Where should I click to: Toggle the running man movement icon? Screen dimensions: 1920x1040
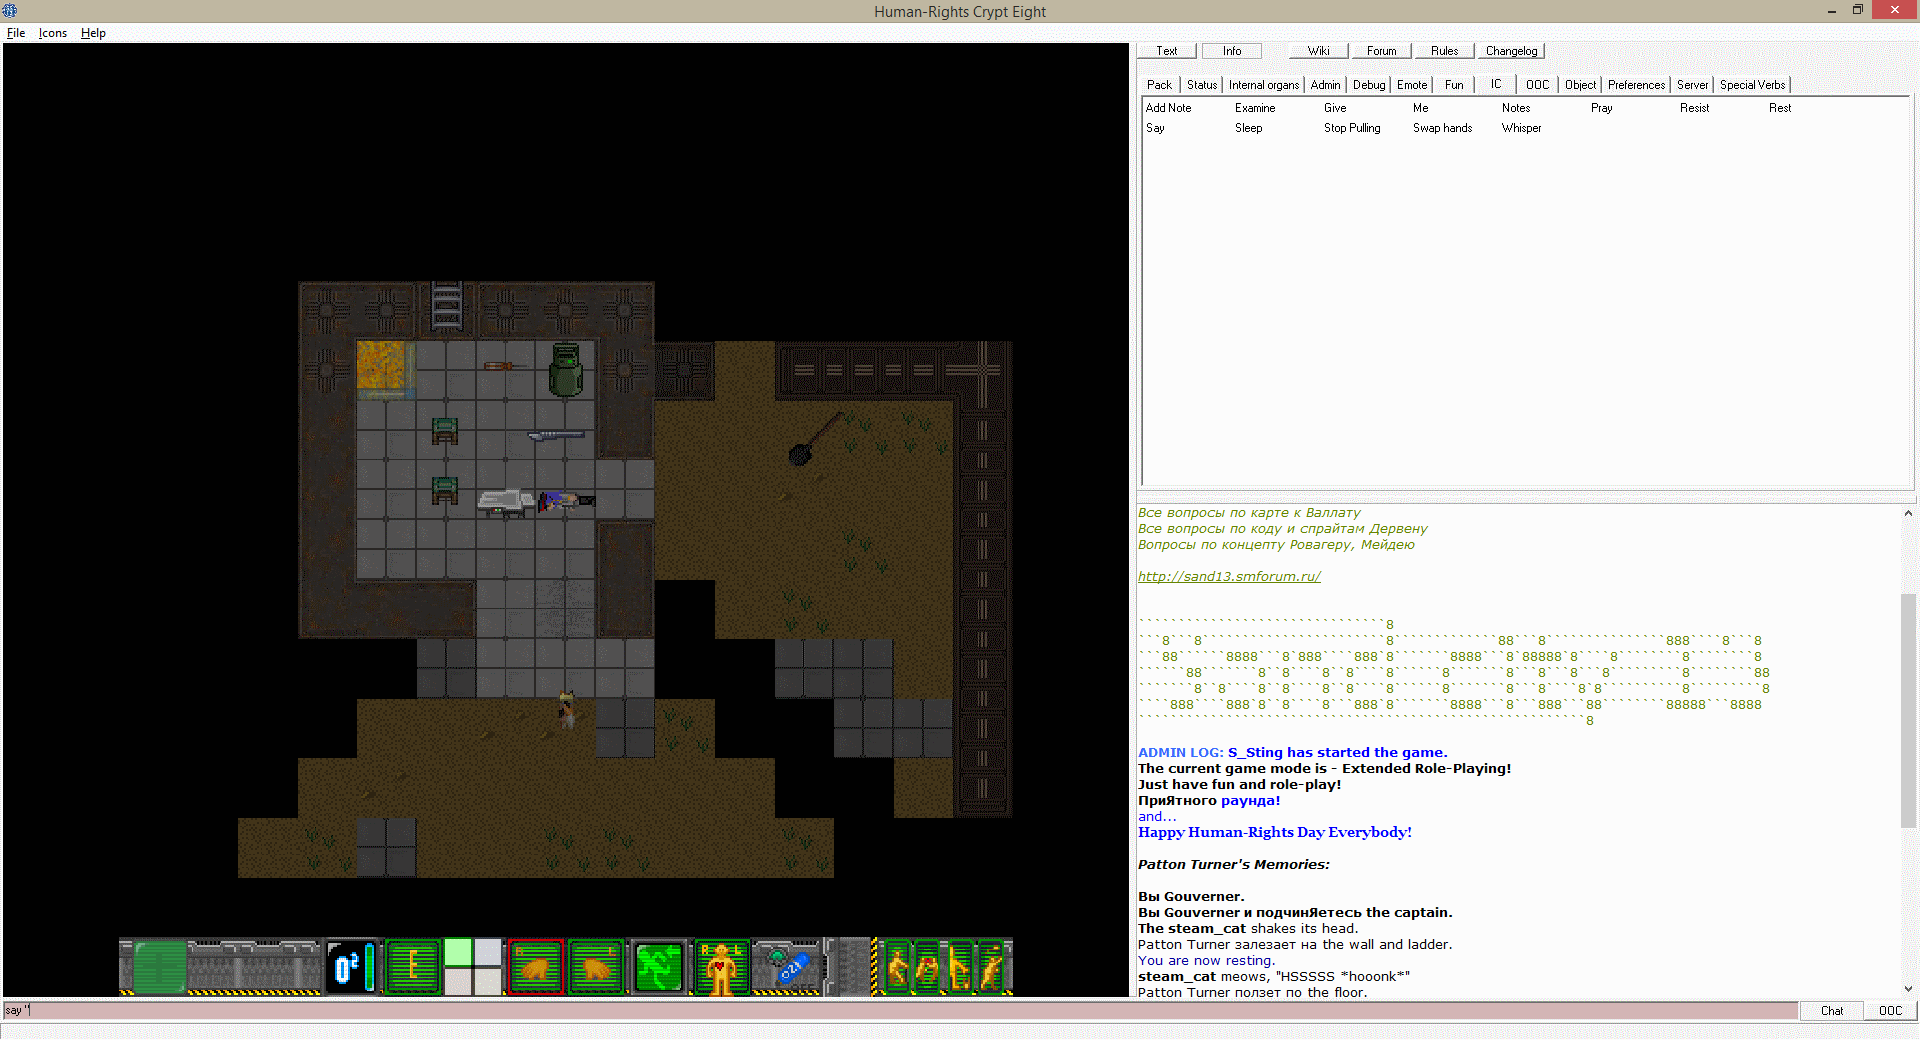pos(658,967)
